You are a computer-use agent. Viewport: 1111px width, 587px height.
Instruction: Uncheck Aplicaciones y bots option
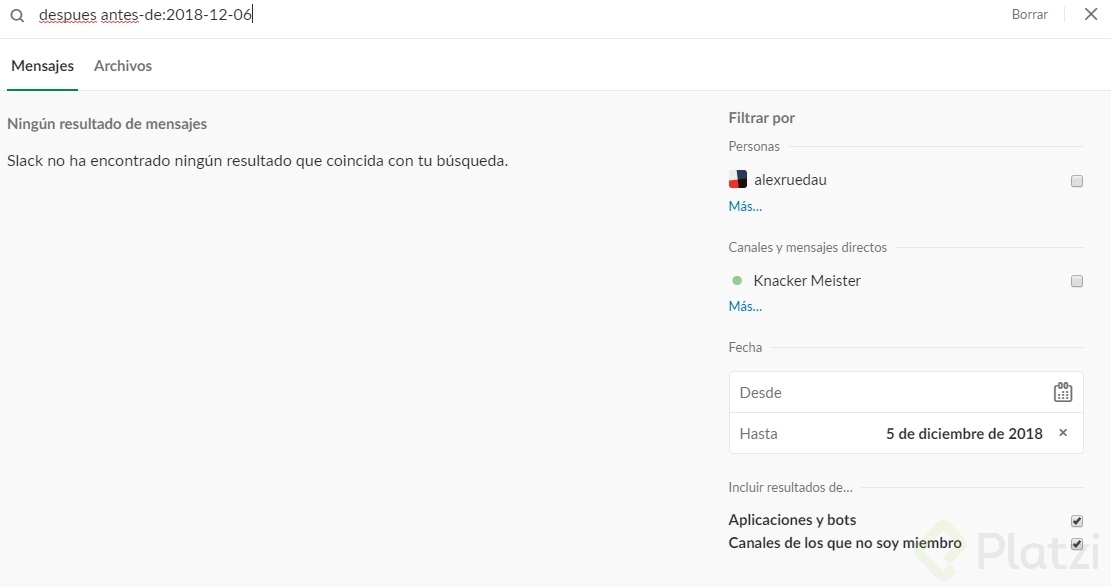1077,520
